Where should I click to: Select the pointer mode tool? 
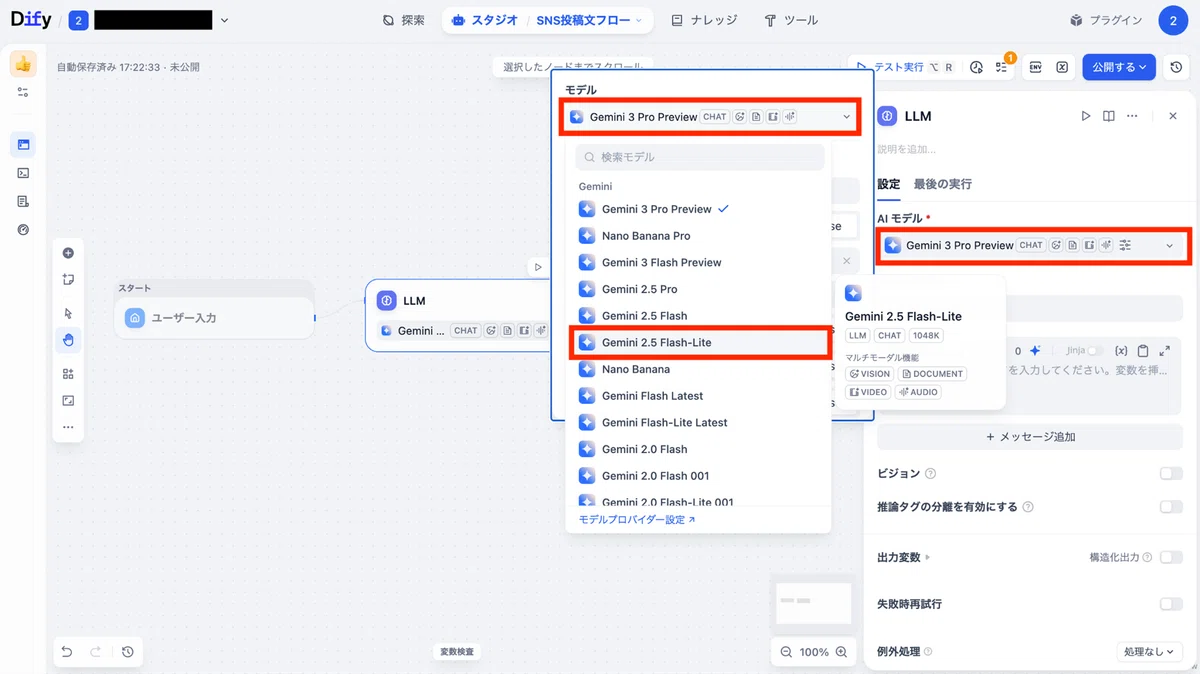pyautogui.click(x=68, y=313)
